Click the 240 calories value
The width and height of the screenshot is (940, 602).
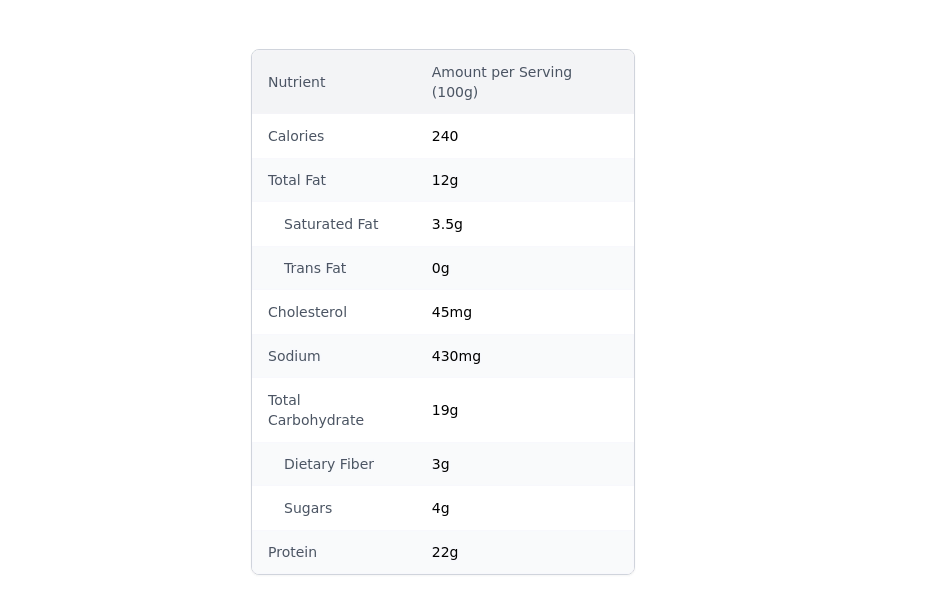click(x=445, y=136)
